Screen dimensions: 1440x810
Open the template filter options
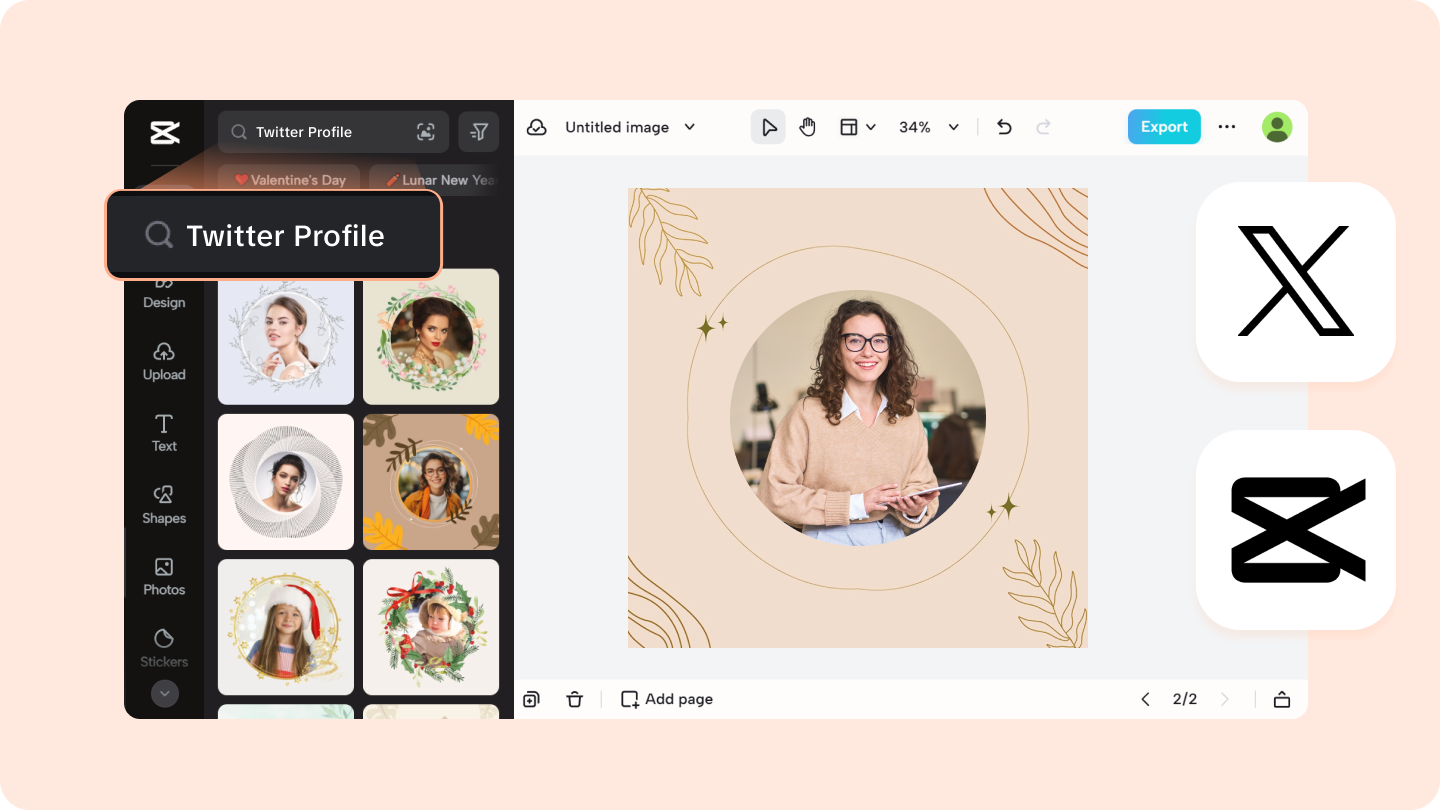click(x=479, y=132)
